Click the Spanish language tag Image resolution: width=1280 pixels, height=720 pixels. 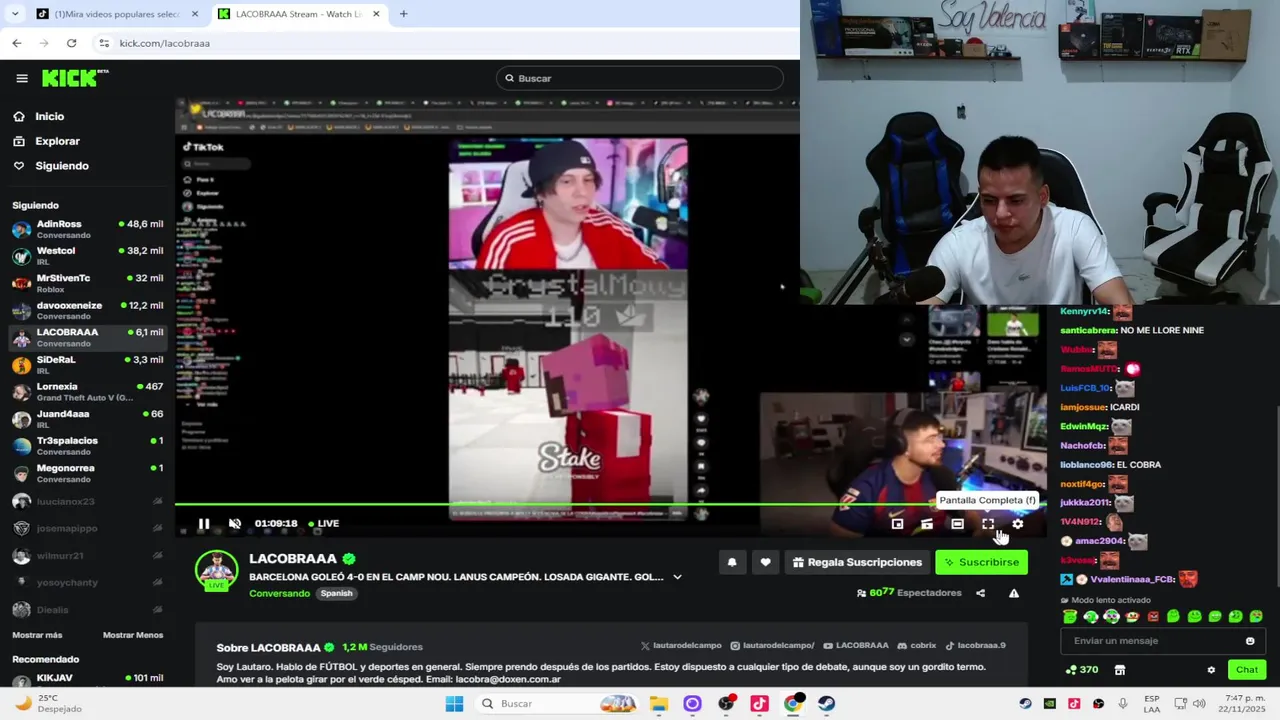[x=336, y=593]
